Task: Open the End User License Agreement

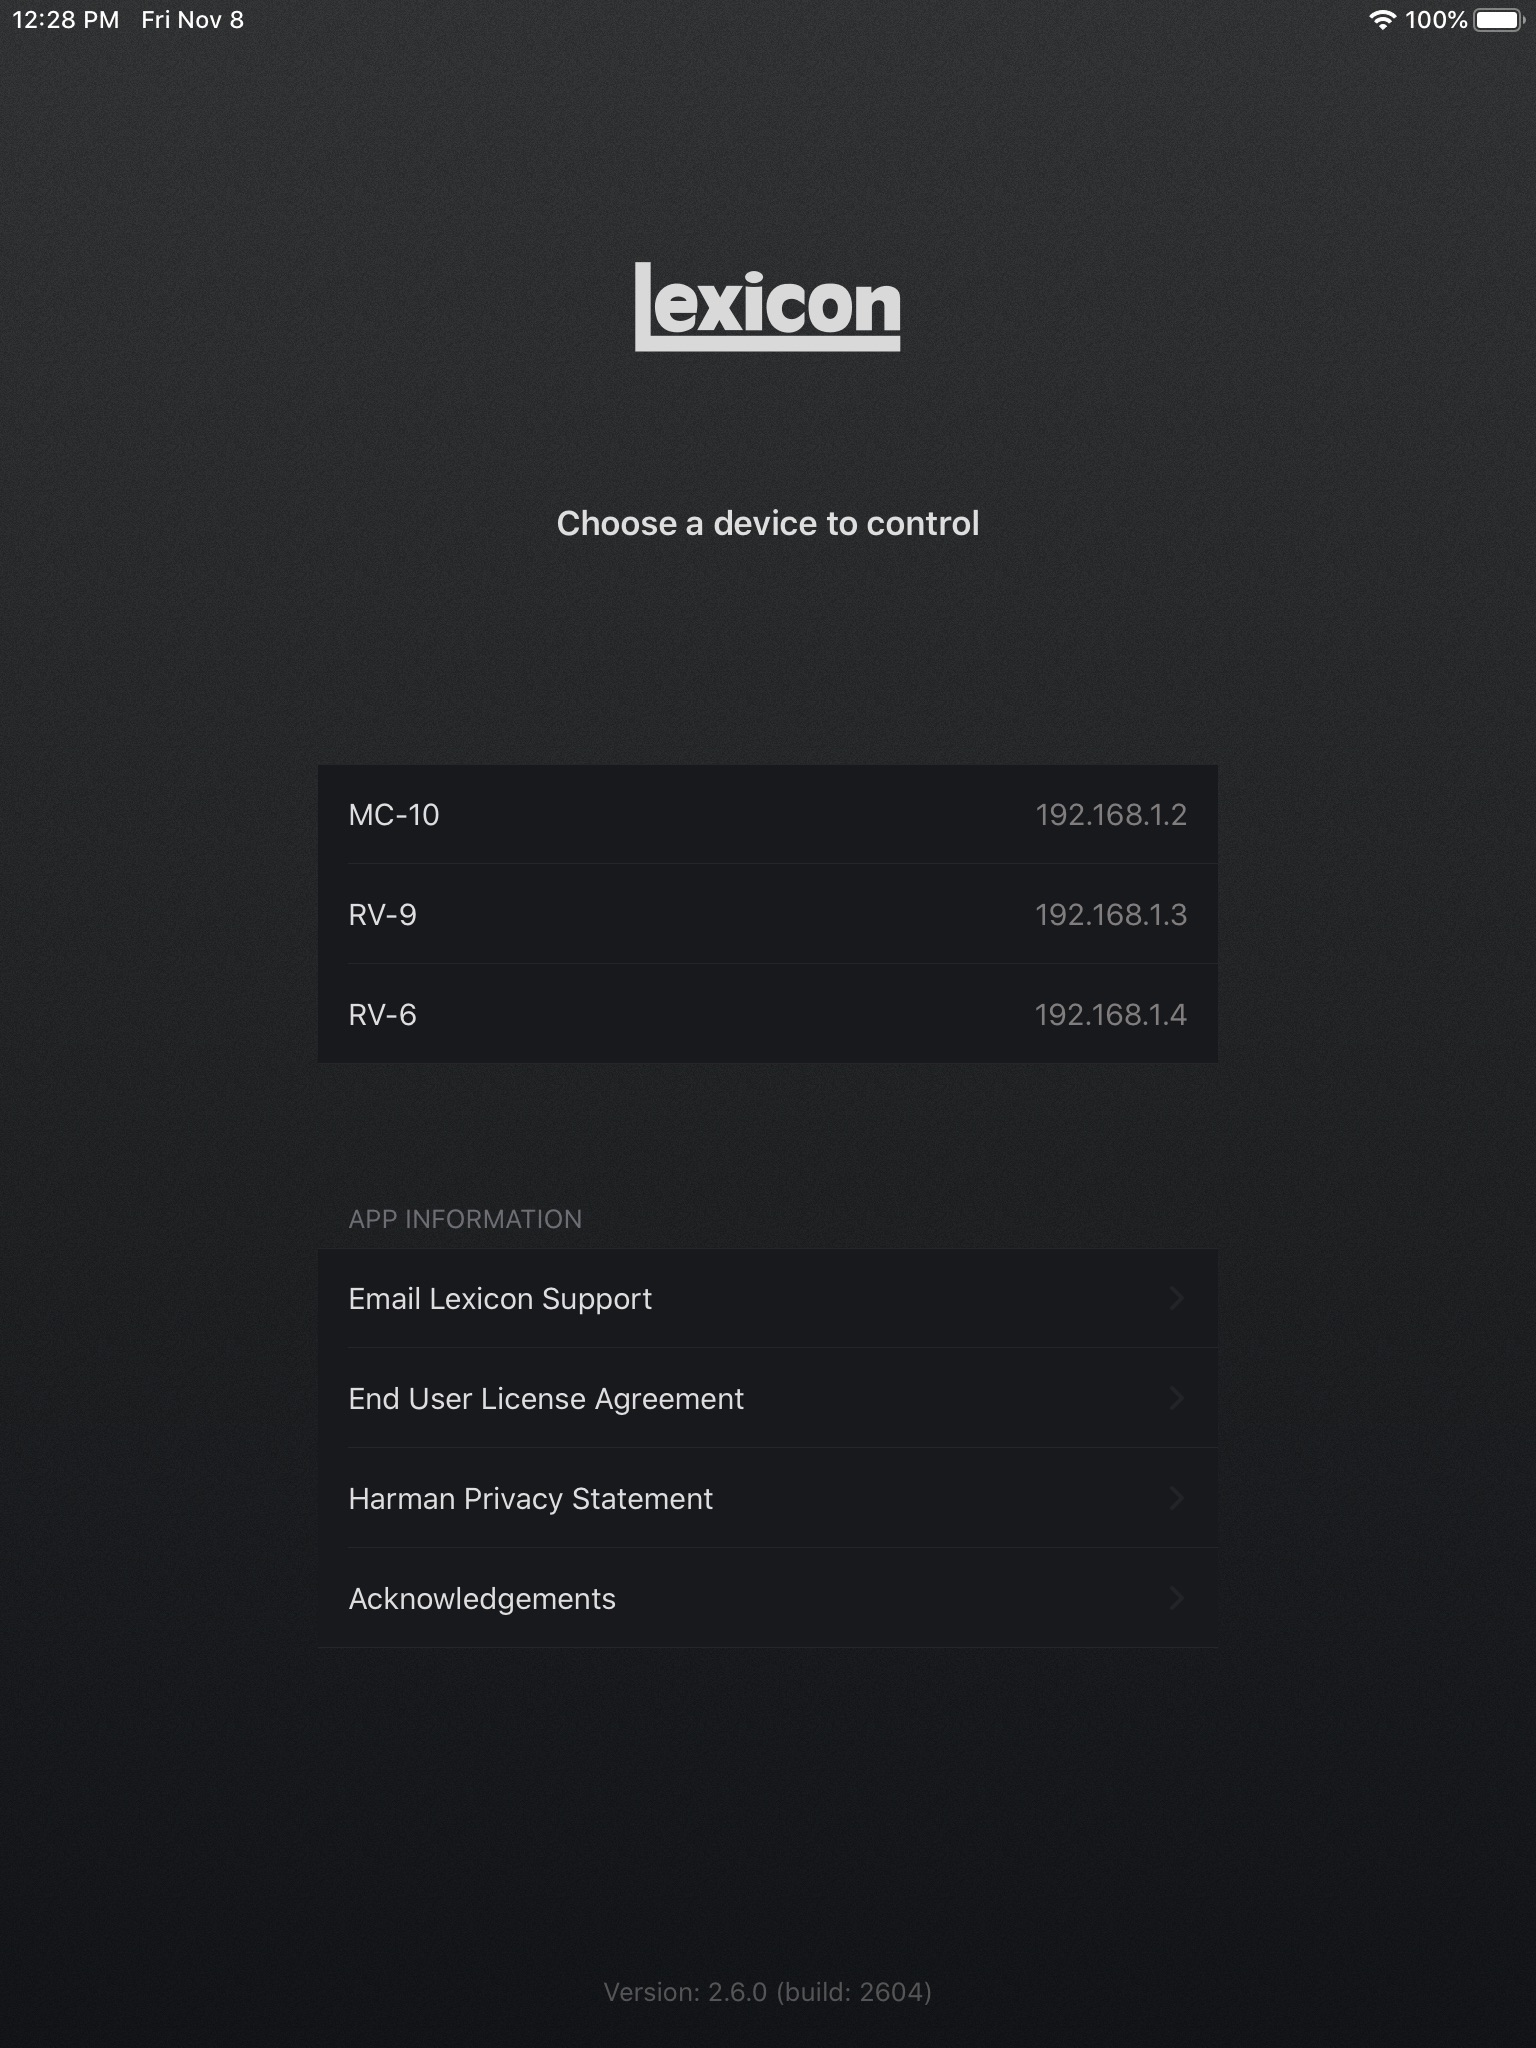Action: click(546, 1399)
